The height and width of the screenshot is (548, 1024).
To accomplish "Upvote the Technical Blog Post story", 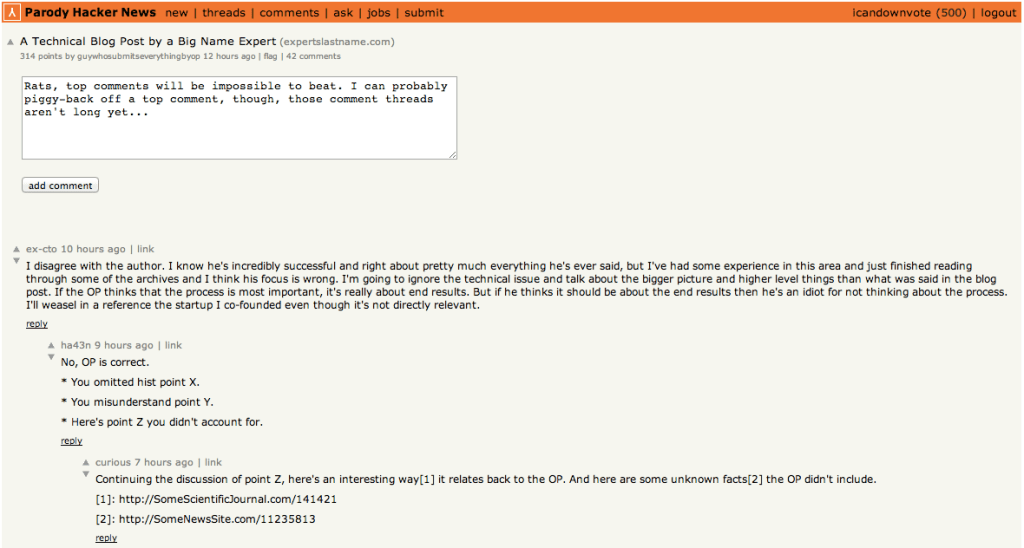I will pyautogui.click(x=11, y=43).
